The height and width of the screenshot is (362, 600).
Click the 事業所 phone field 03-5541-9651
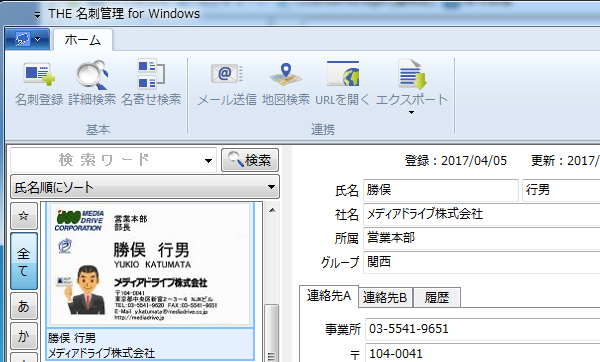(483, 328)
